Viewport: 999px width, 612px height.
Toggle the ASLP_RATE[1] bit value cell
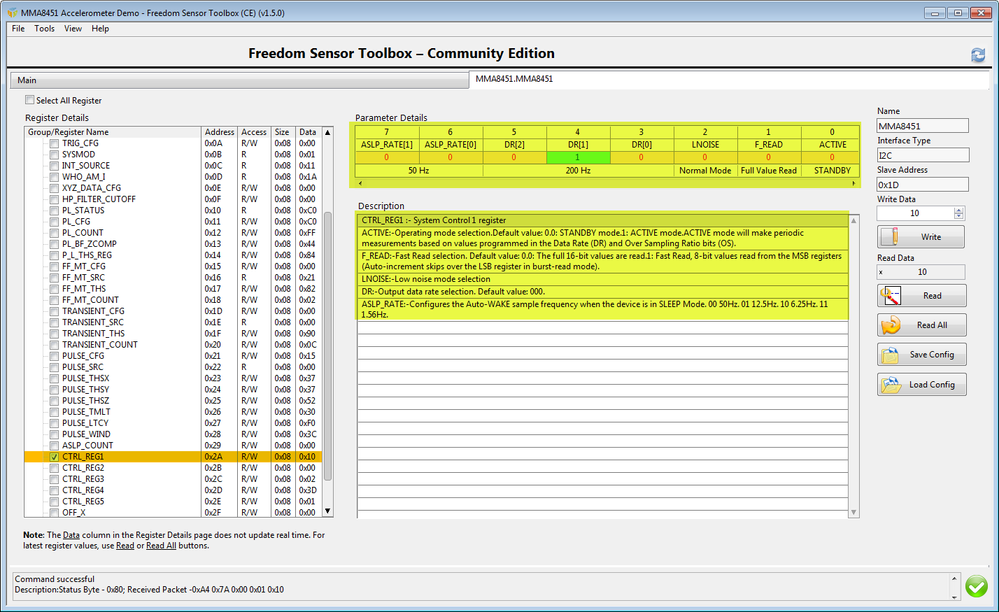[x=387, y=157]
